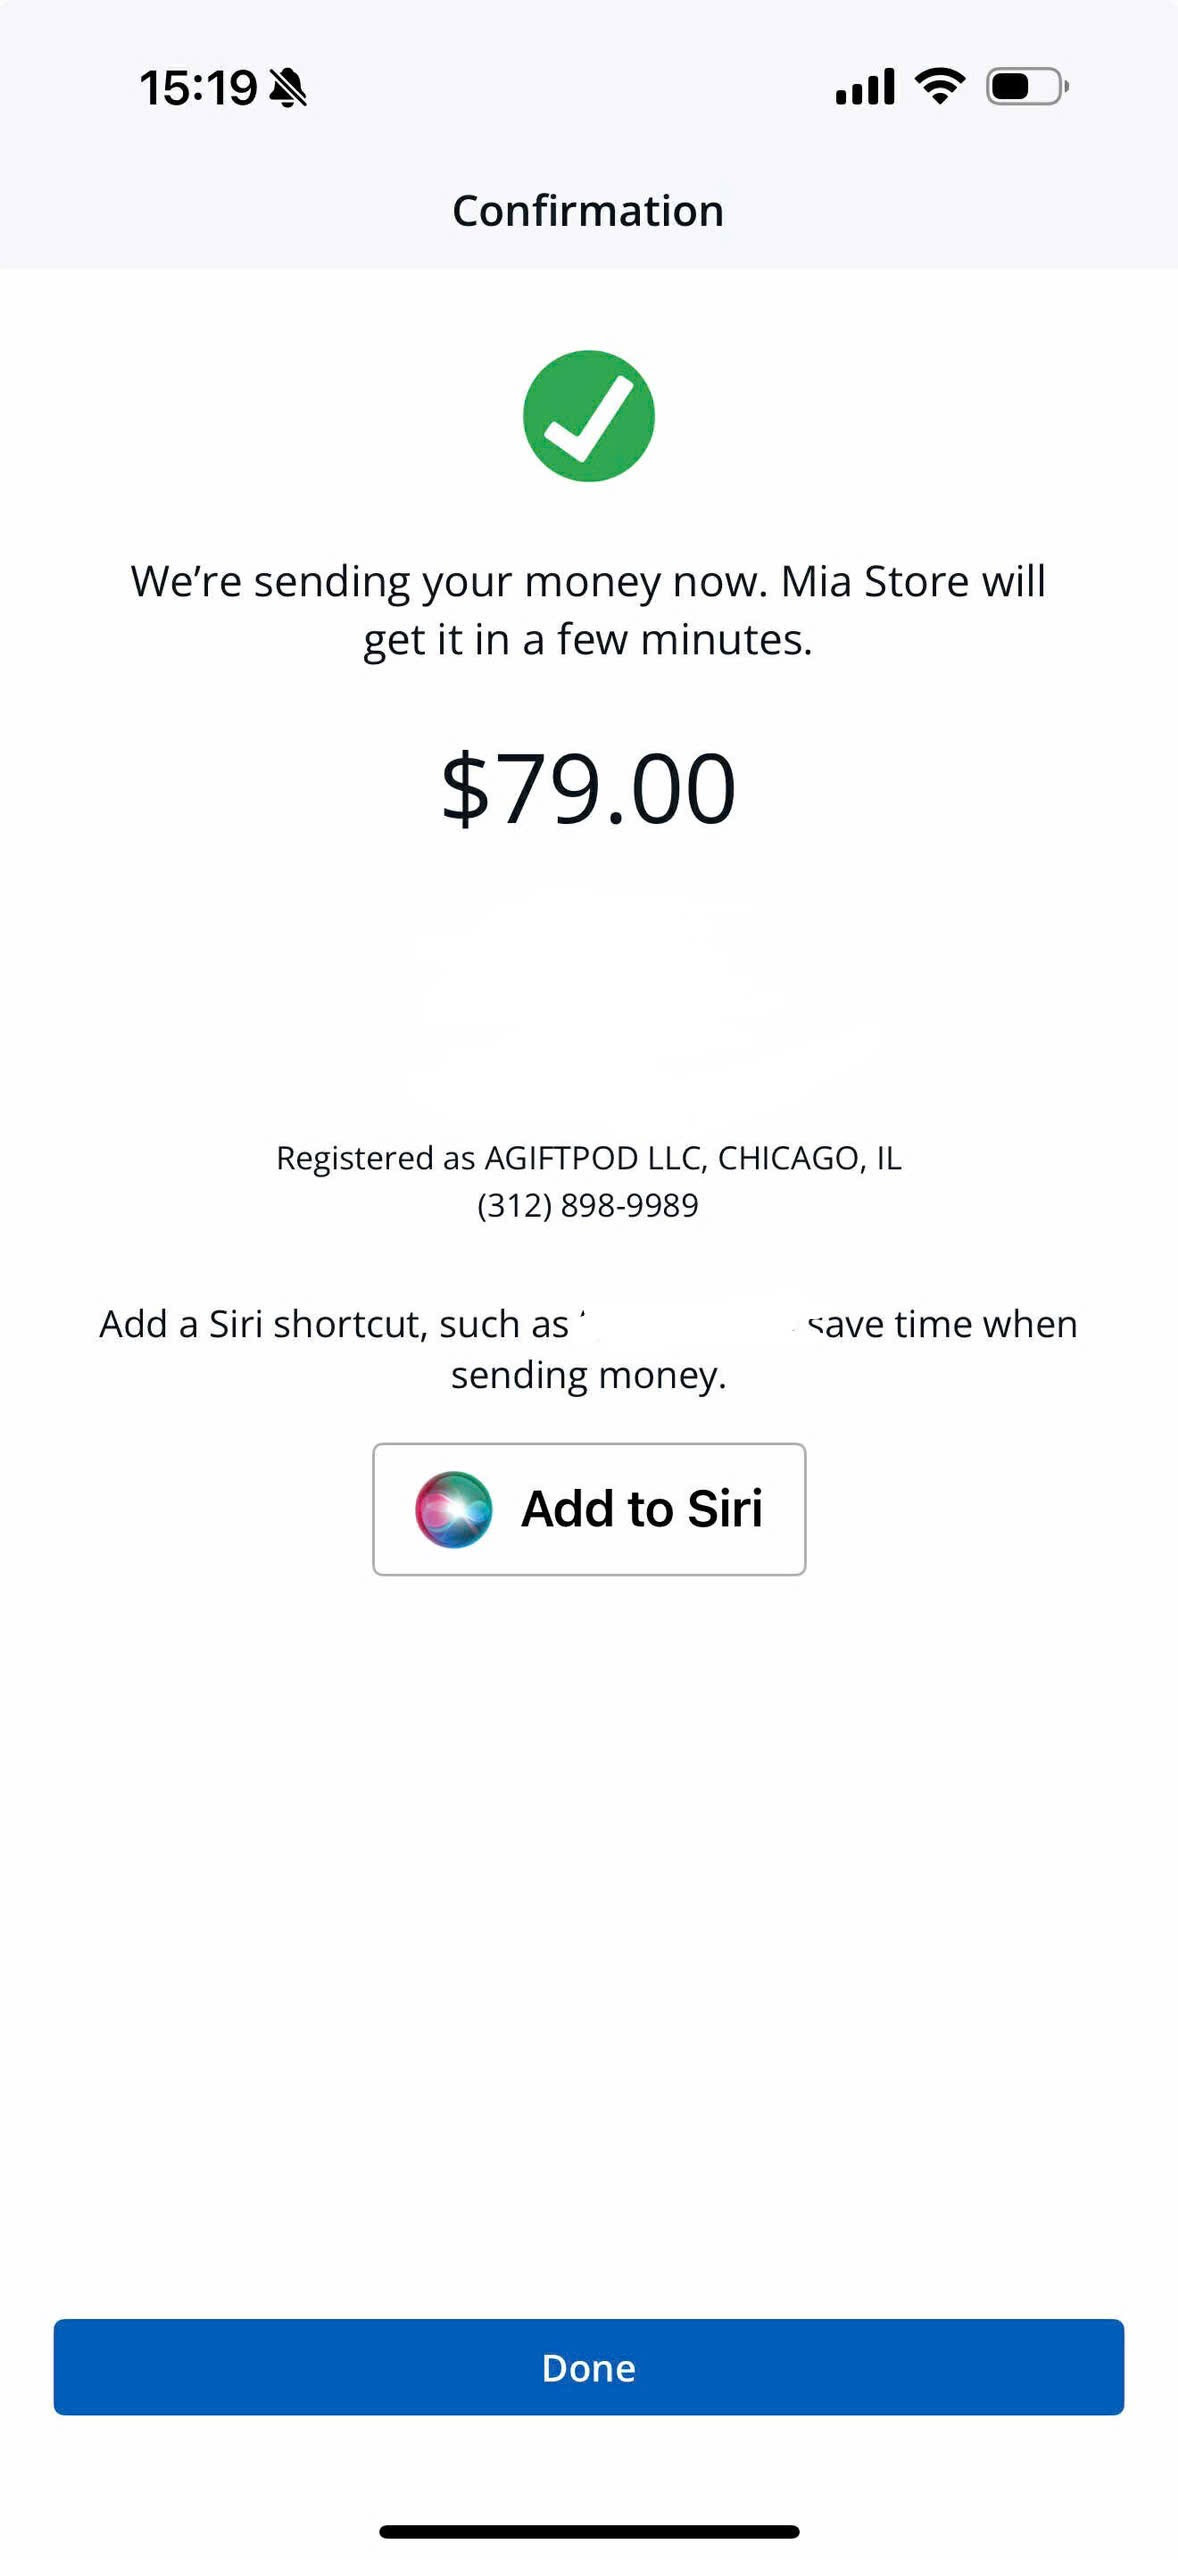Tap 'get it in a few minutes' text
The width and height of the screenshot is (1178, 2560).
588,640
